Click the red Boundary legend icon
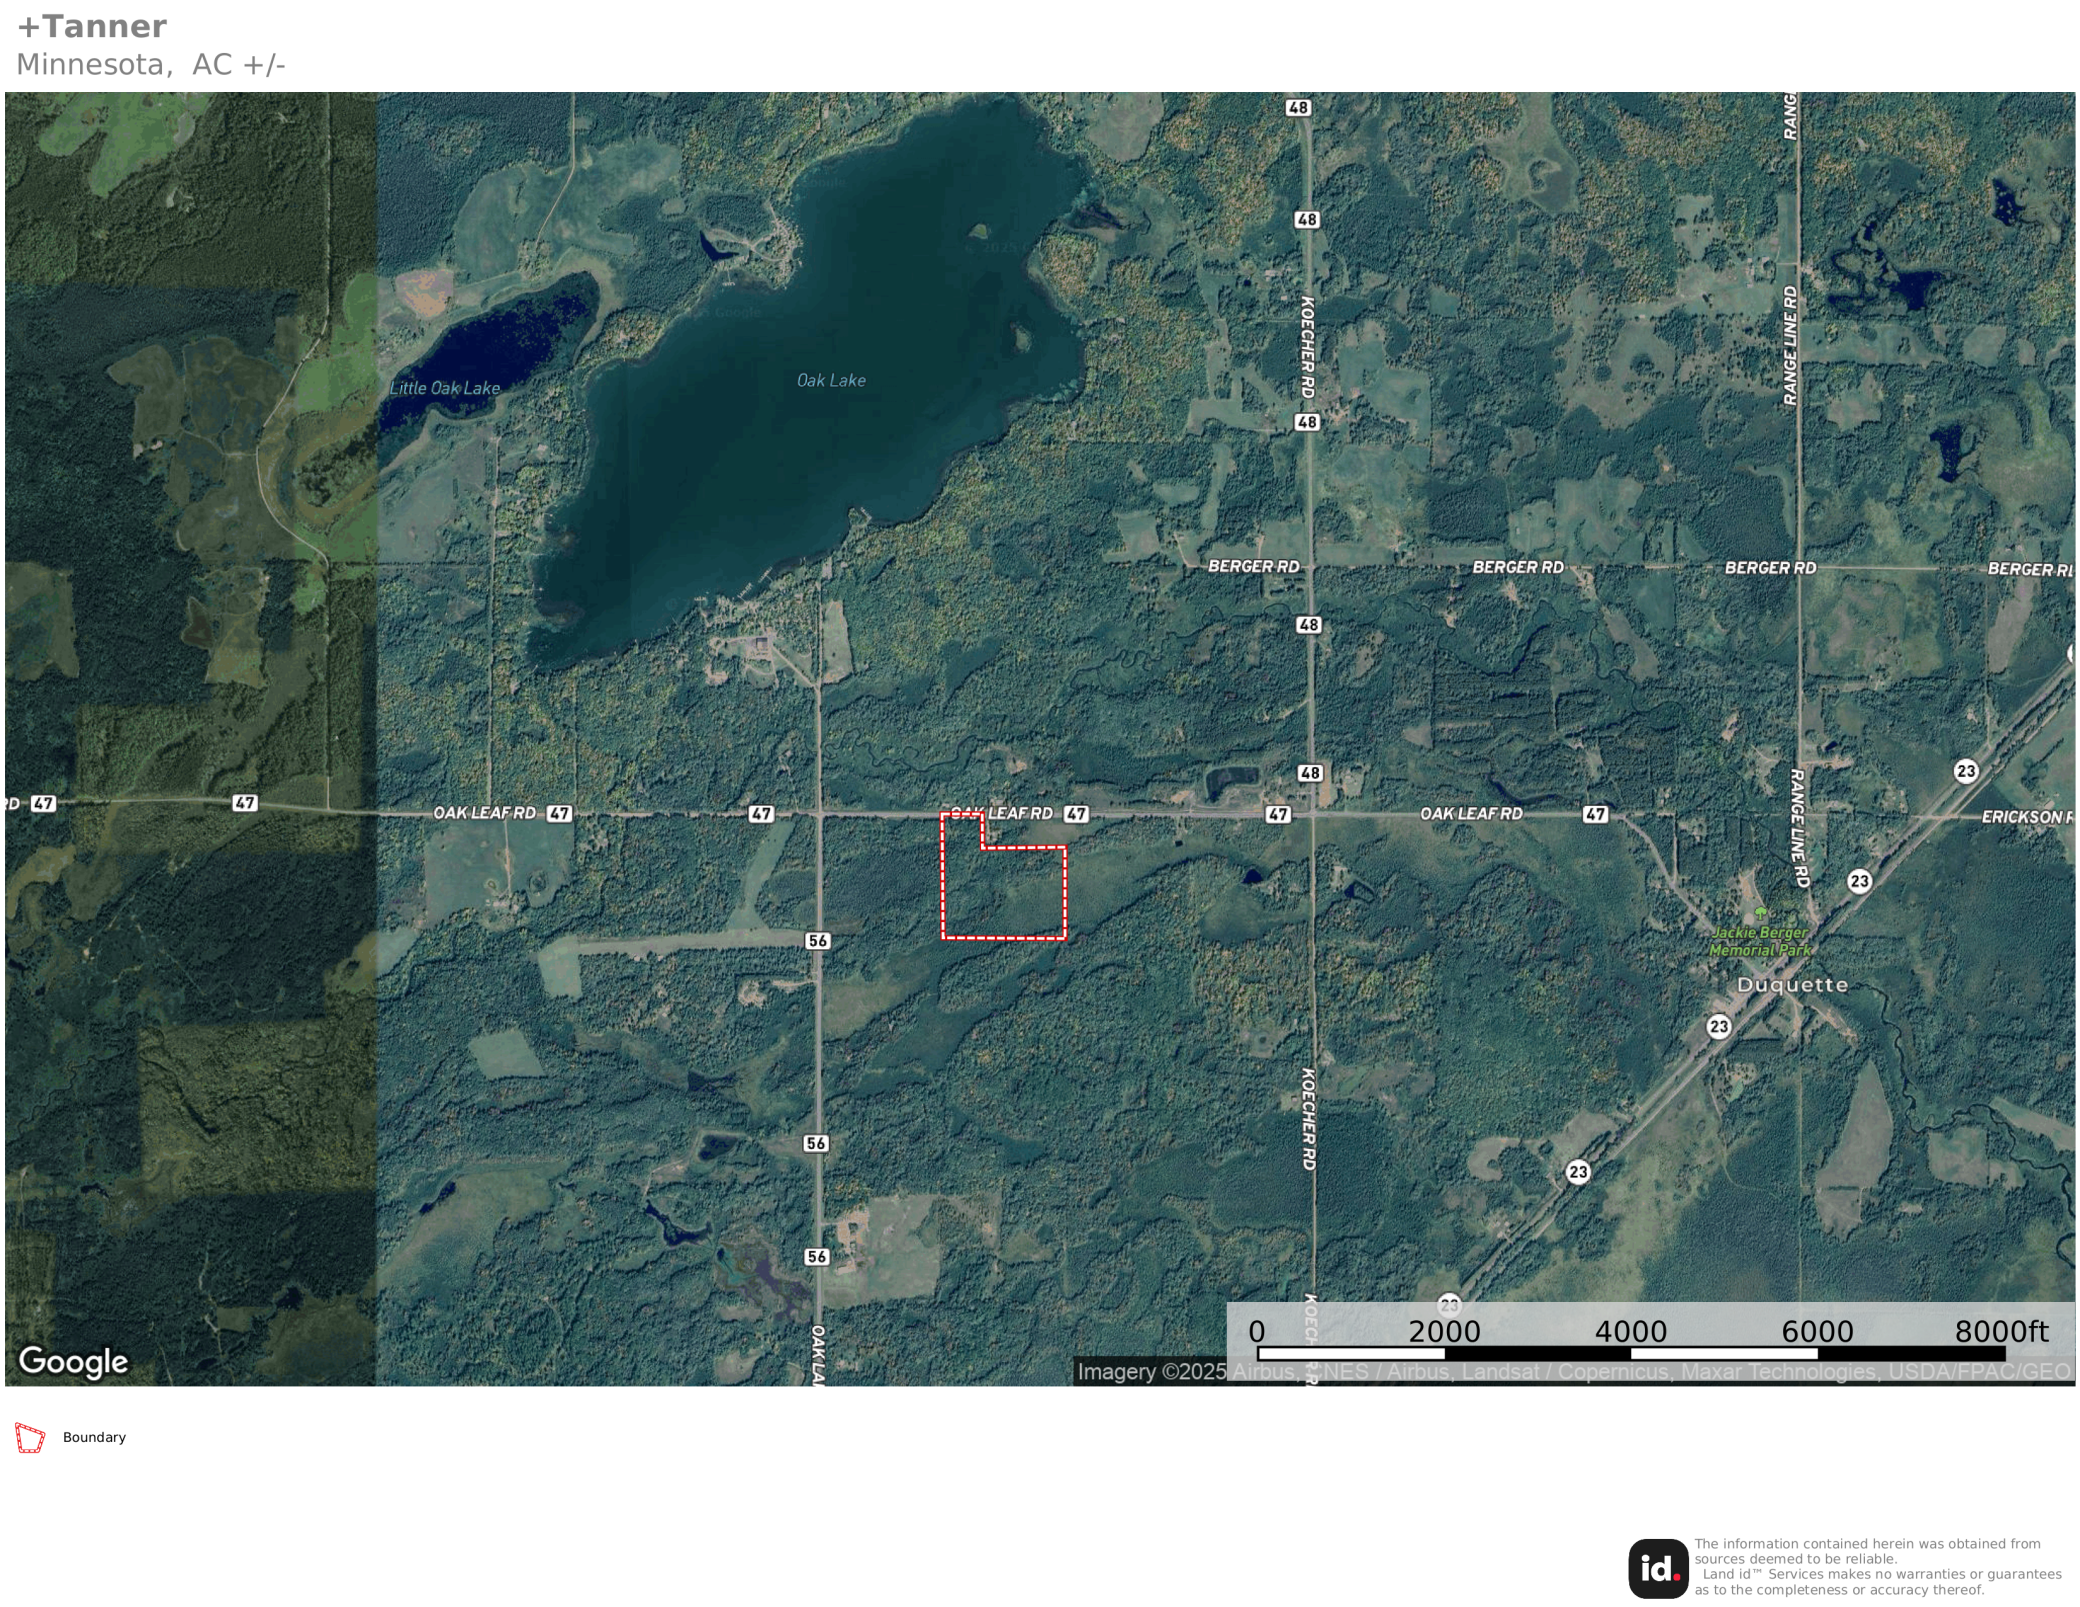This screenshot has height=1607, width=2080. (x=30, y=1438)
